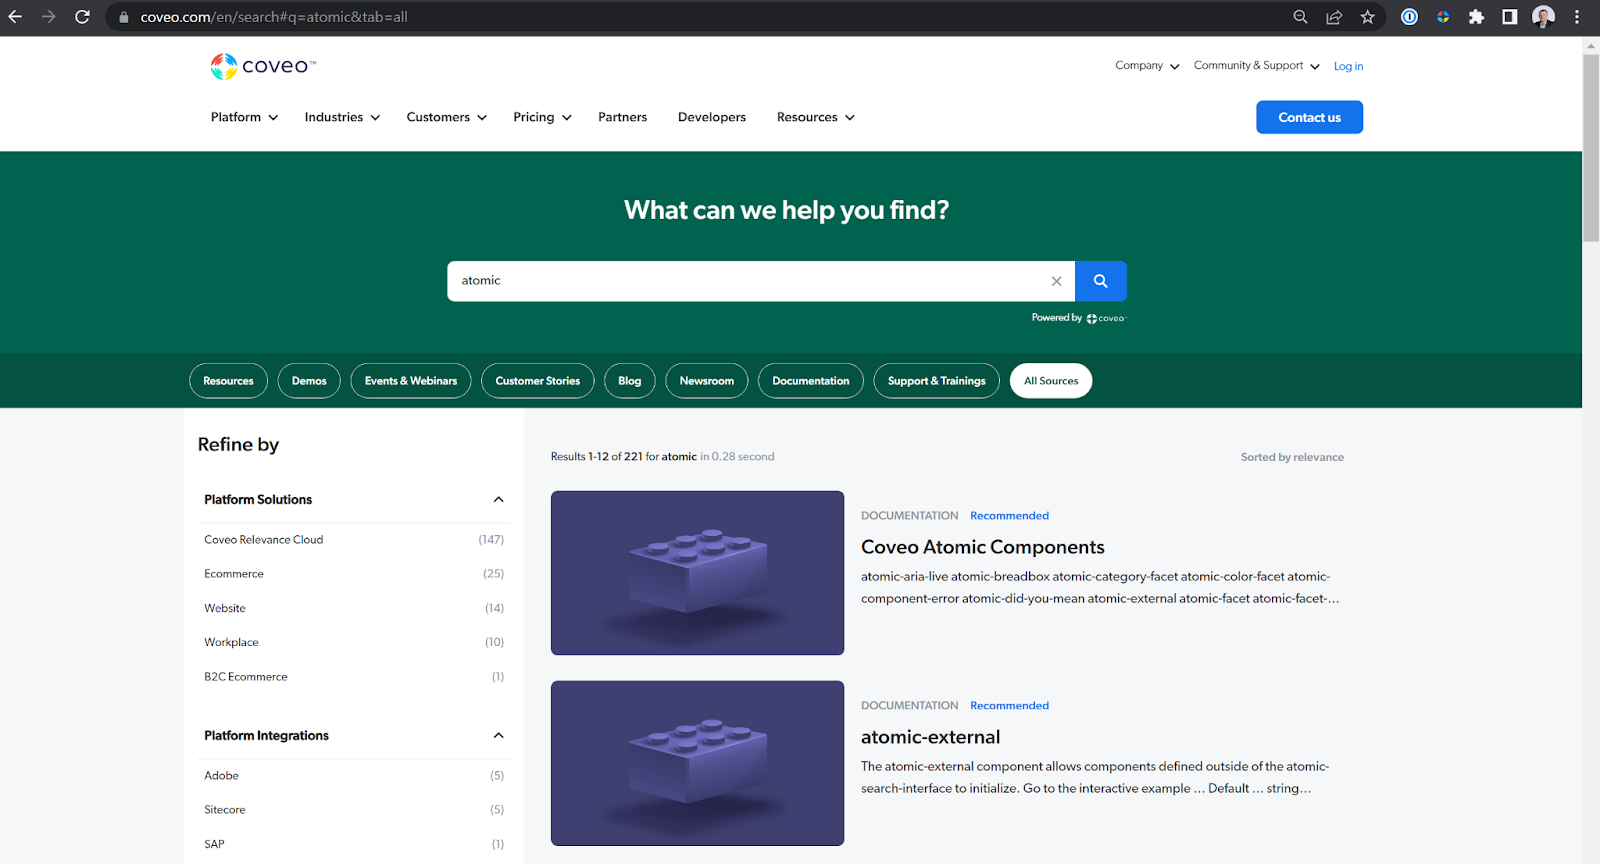Click the Powered by Coveo logo
Viewport: 1600px width, 864px height.
[x=1105, y=318]
